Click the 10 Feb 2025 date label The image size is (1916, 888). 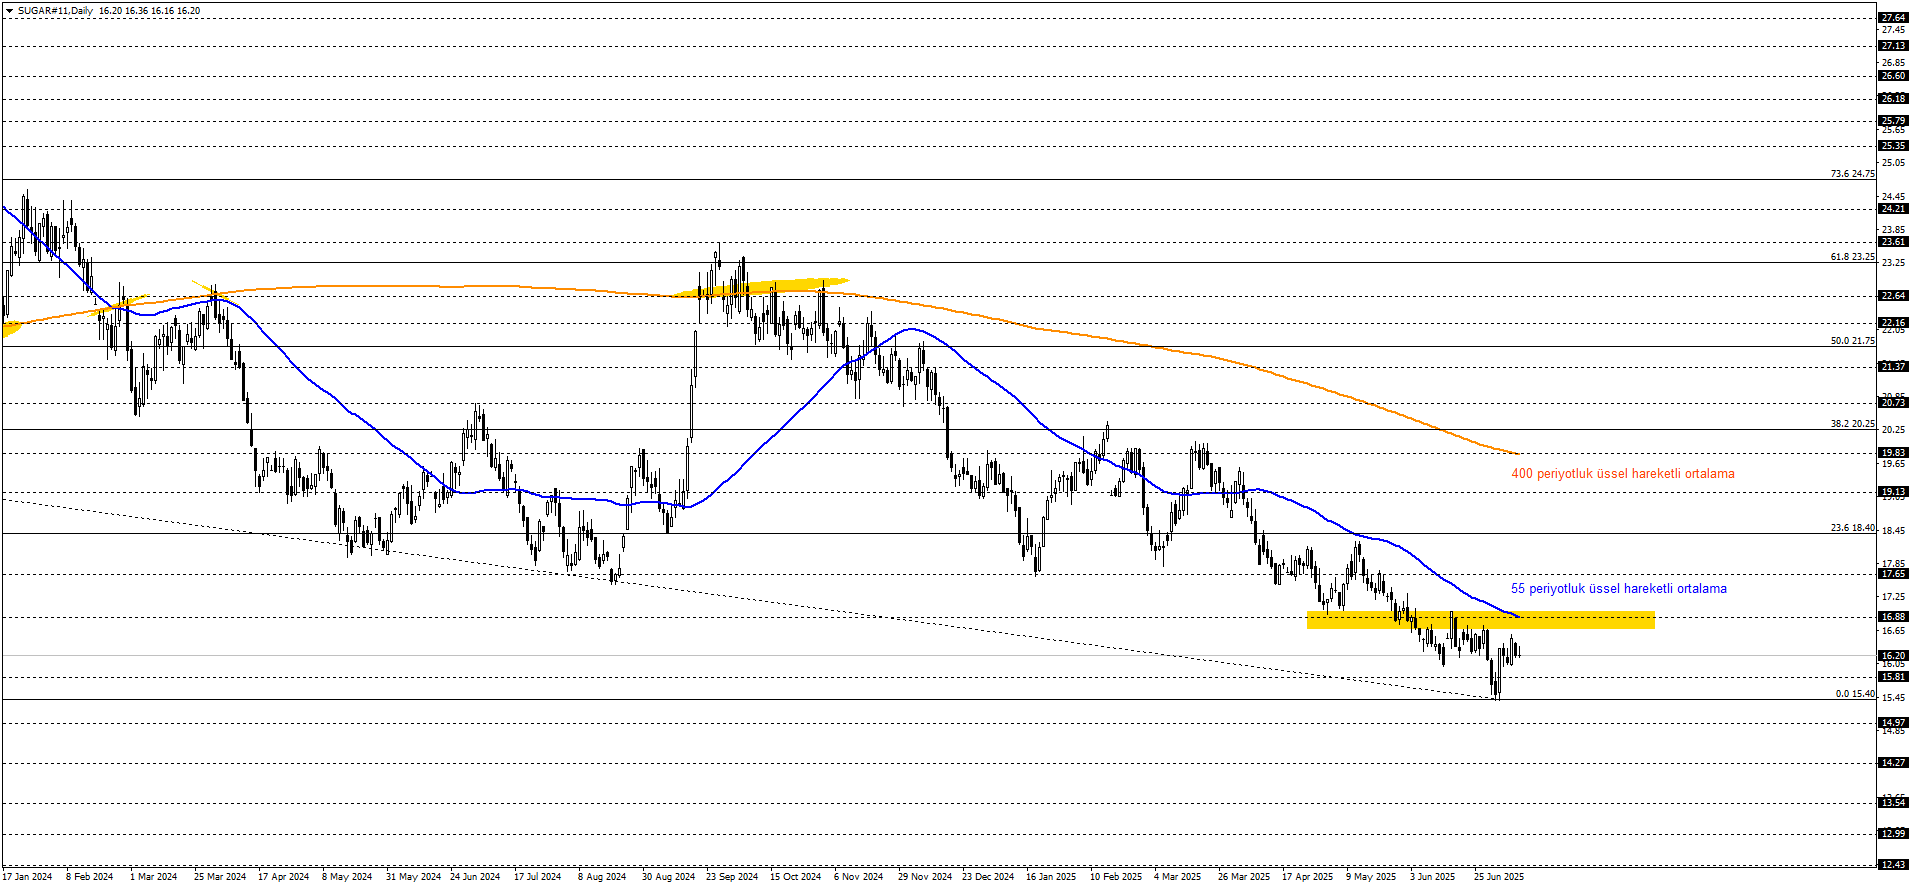(x=1116, y=877)
